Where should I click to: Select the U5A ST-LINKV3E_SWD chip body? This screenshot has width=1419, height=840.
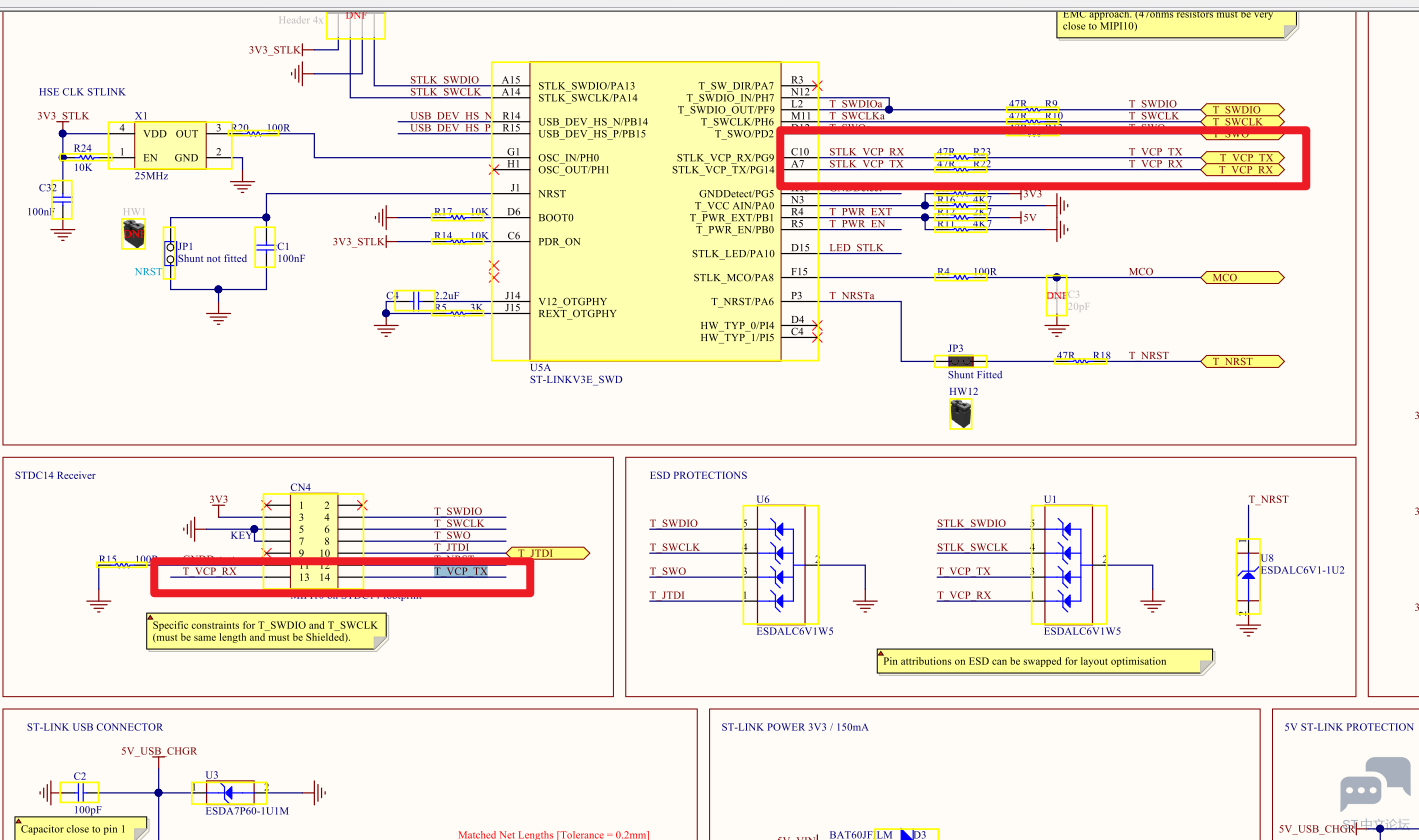(x=654, y=210)
